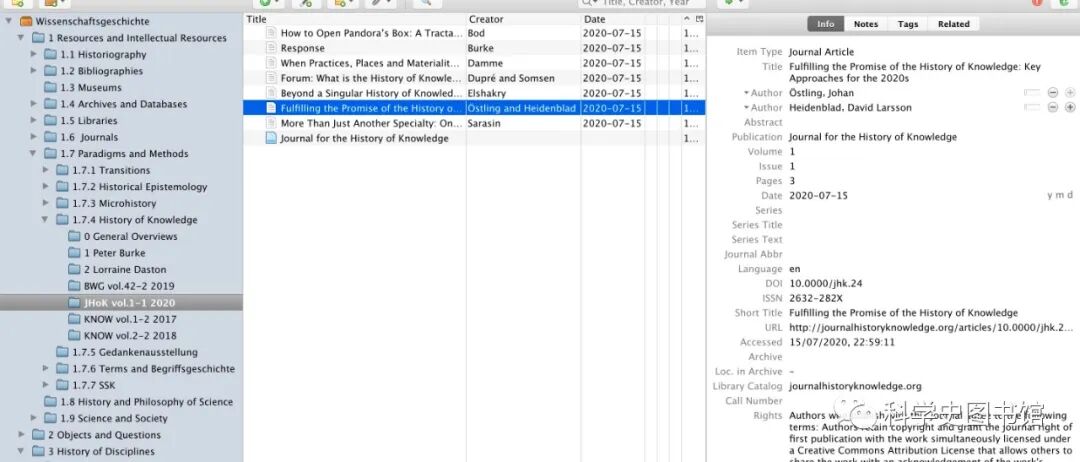Click the 1.7.5 Gedankenausstellung folder icon
1080x462 pixels.
(62, 352)
